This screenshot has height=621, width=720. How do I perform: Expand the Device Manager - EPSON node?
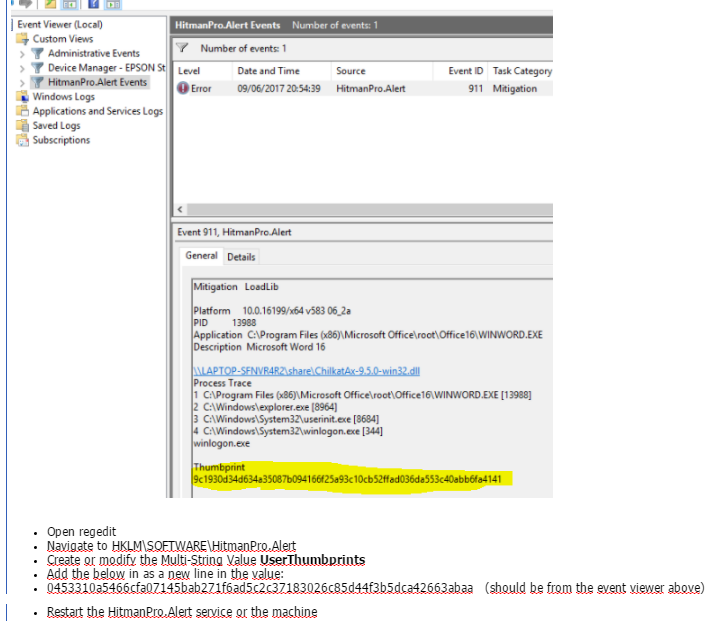click(22, 68)
